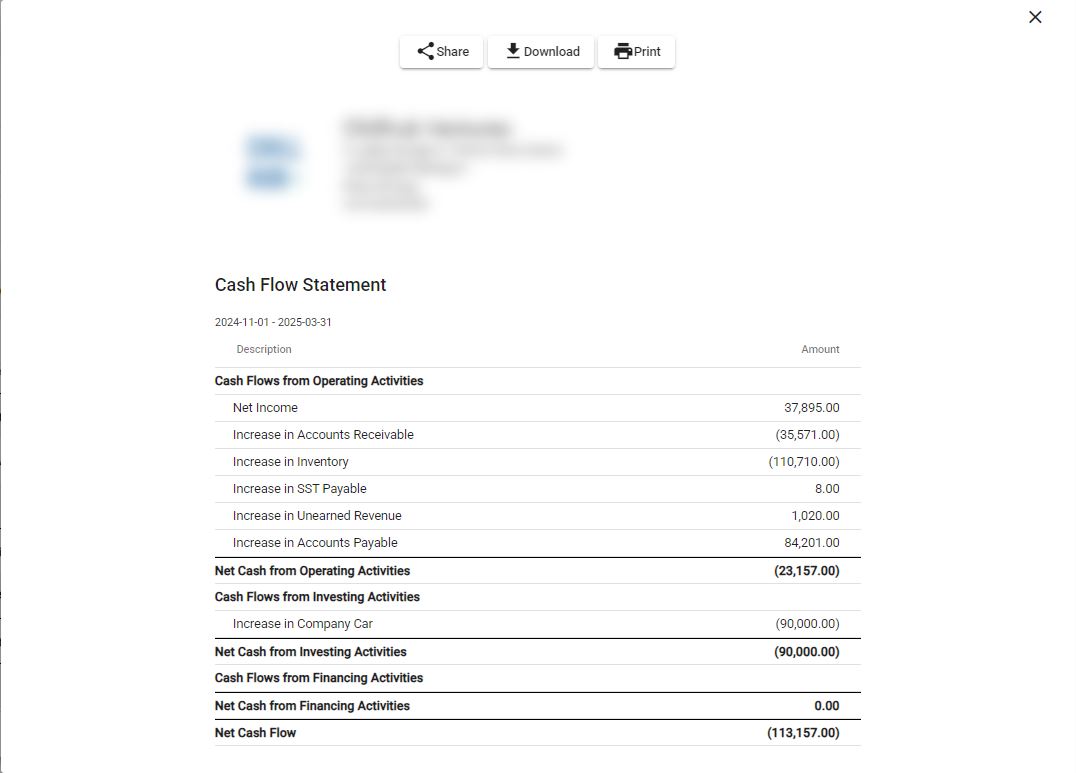Click the Net Cash Flow amount
The image size is (1076, 773).
pos(803,733)
